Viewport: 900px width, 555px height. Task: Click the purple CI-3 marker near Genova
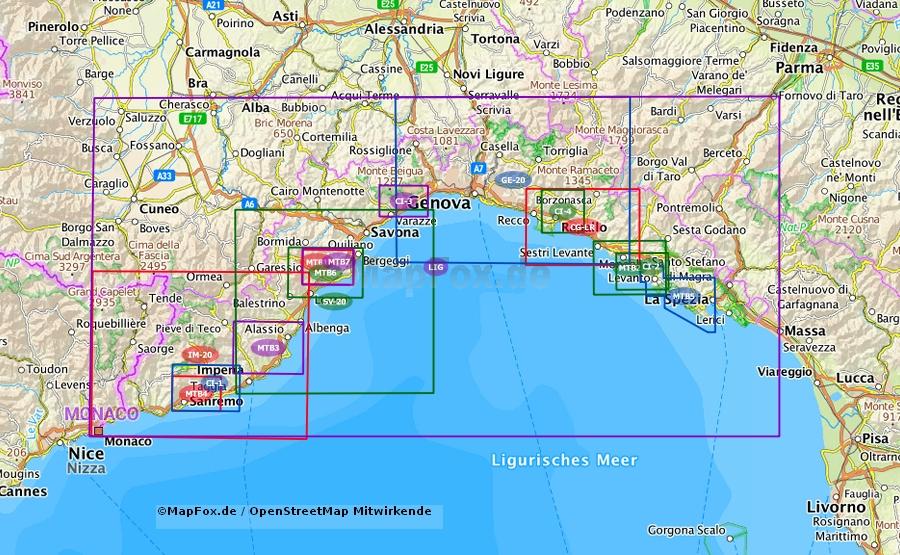click(404, 201)
